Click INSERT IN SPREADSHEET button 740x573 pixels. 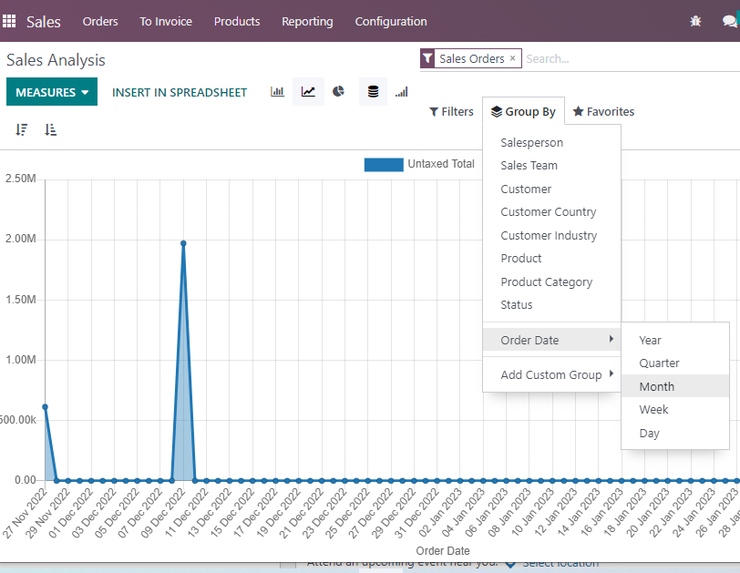click(179, 93)
